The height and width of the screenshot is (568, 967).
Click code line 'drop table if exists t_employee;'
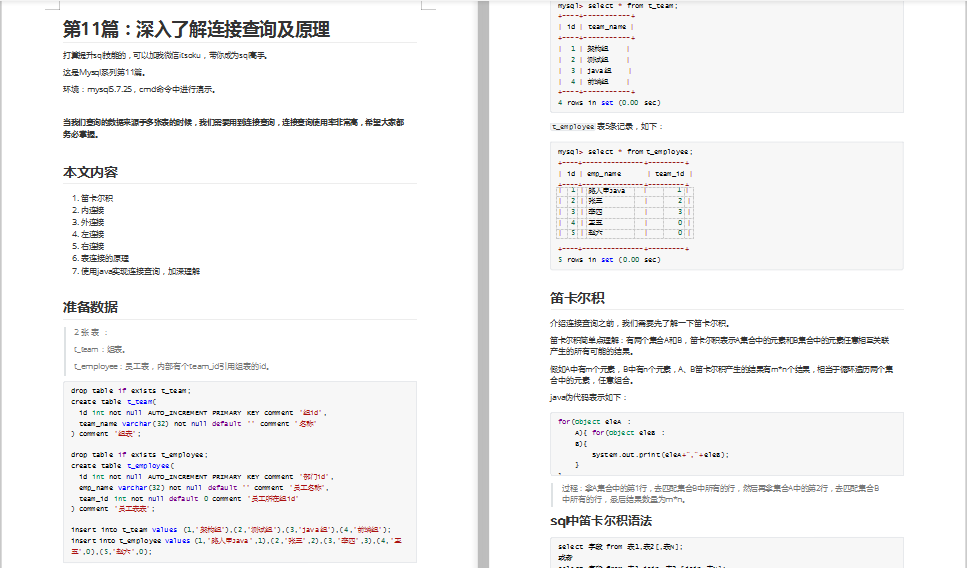(x=139, y=455)
